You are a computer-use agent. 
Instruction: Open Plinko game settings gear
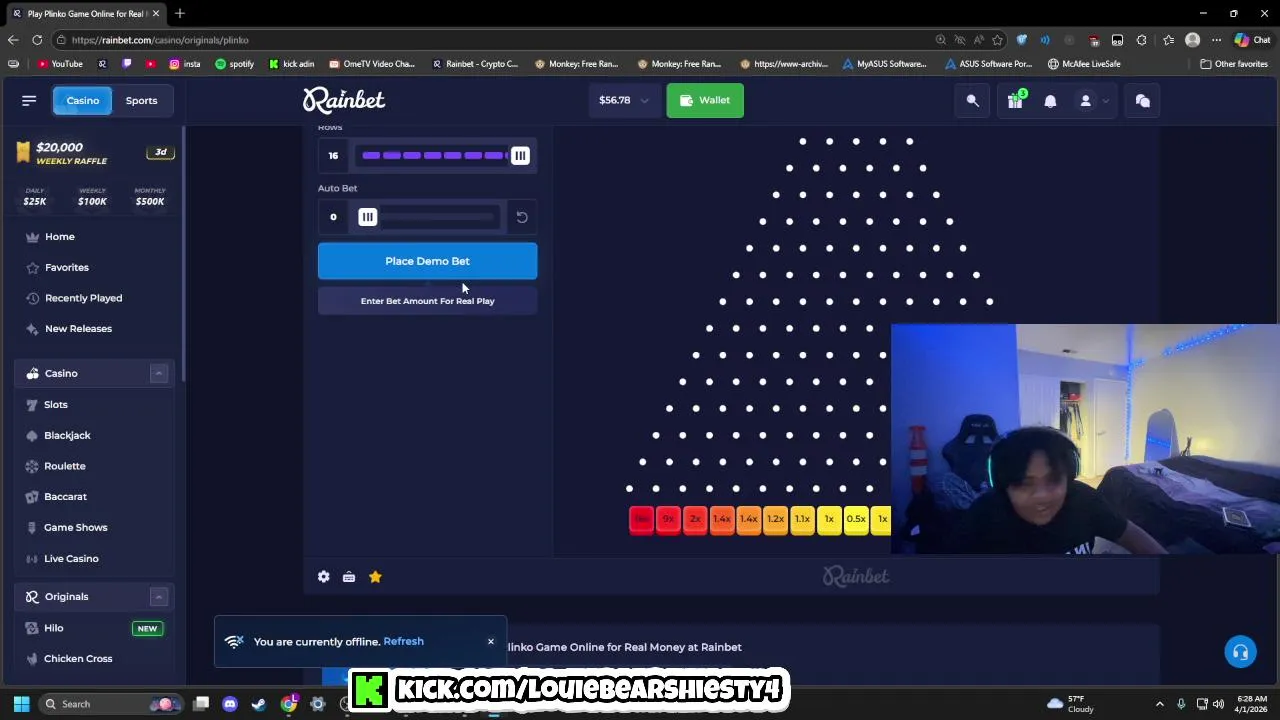point(323,577)
